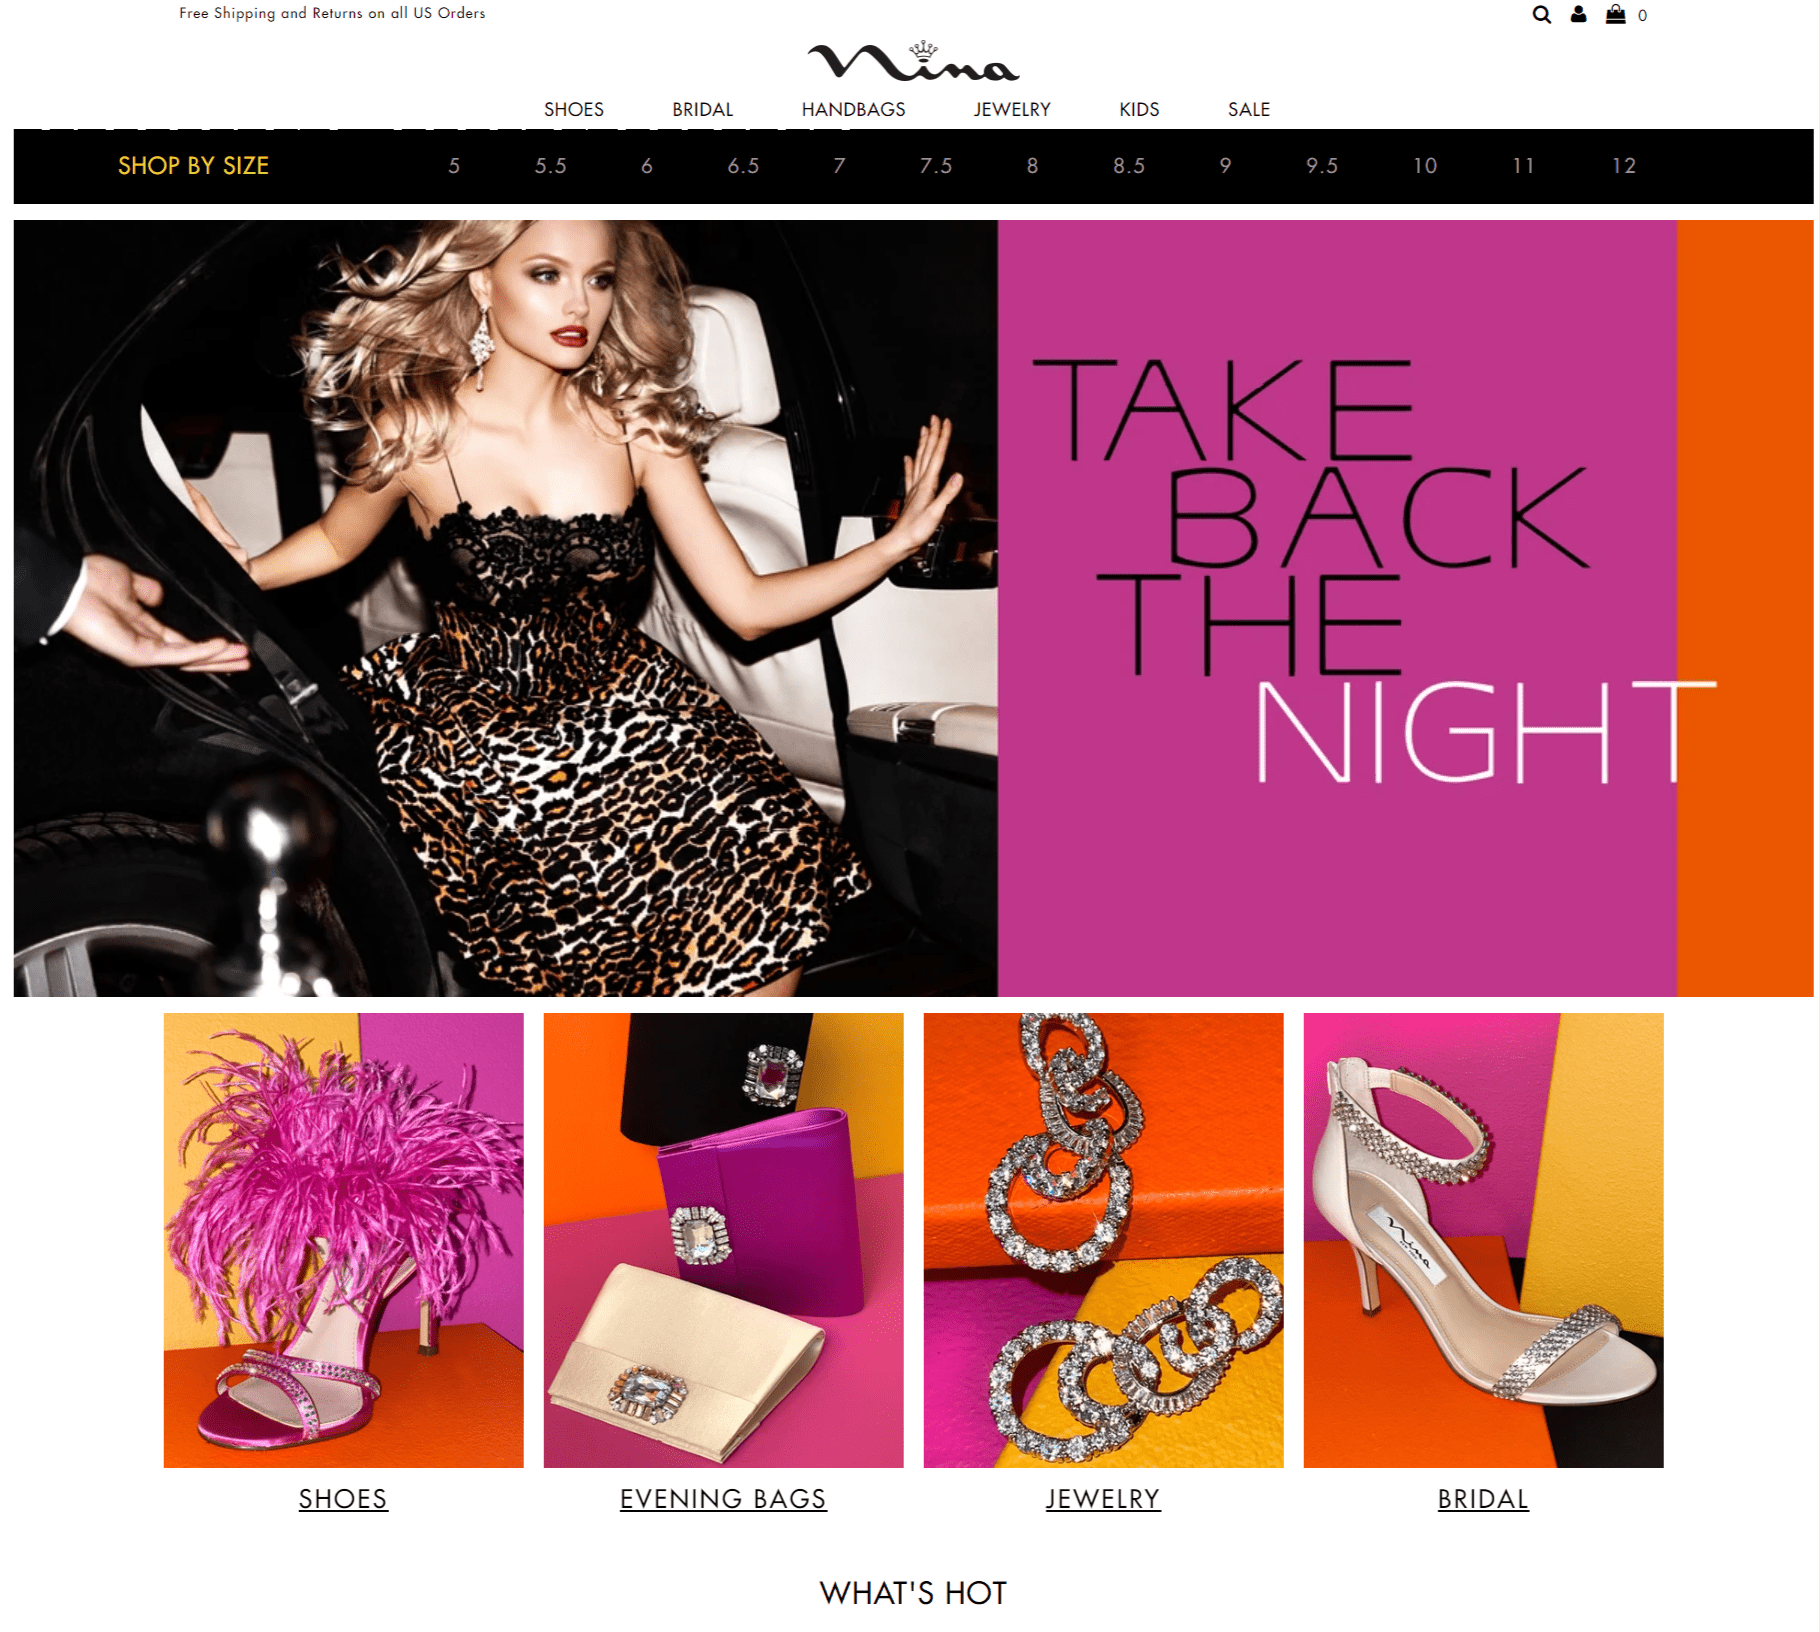This screenshot has width=1820, height=1632.
Task: Open the purple clutch bags thumbnail
Action: (x=723, y=1240)
